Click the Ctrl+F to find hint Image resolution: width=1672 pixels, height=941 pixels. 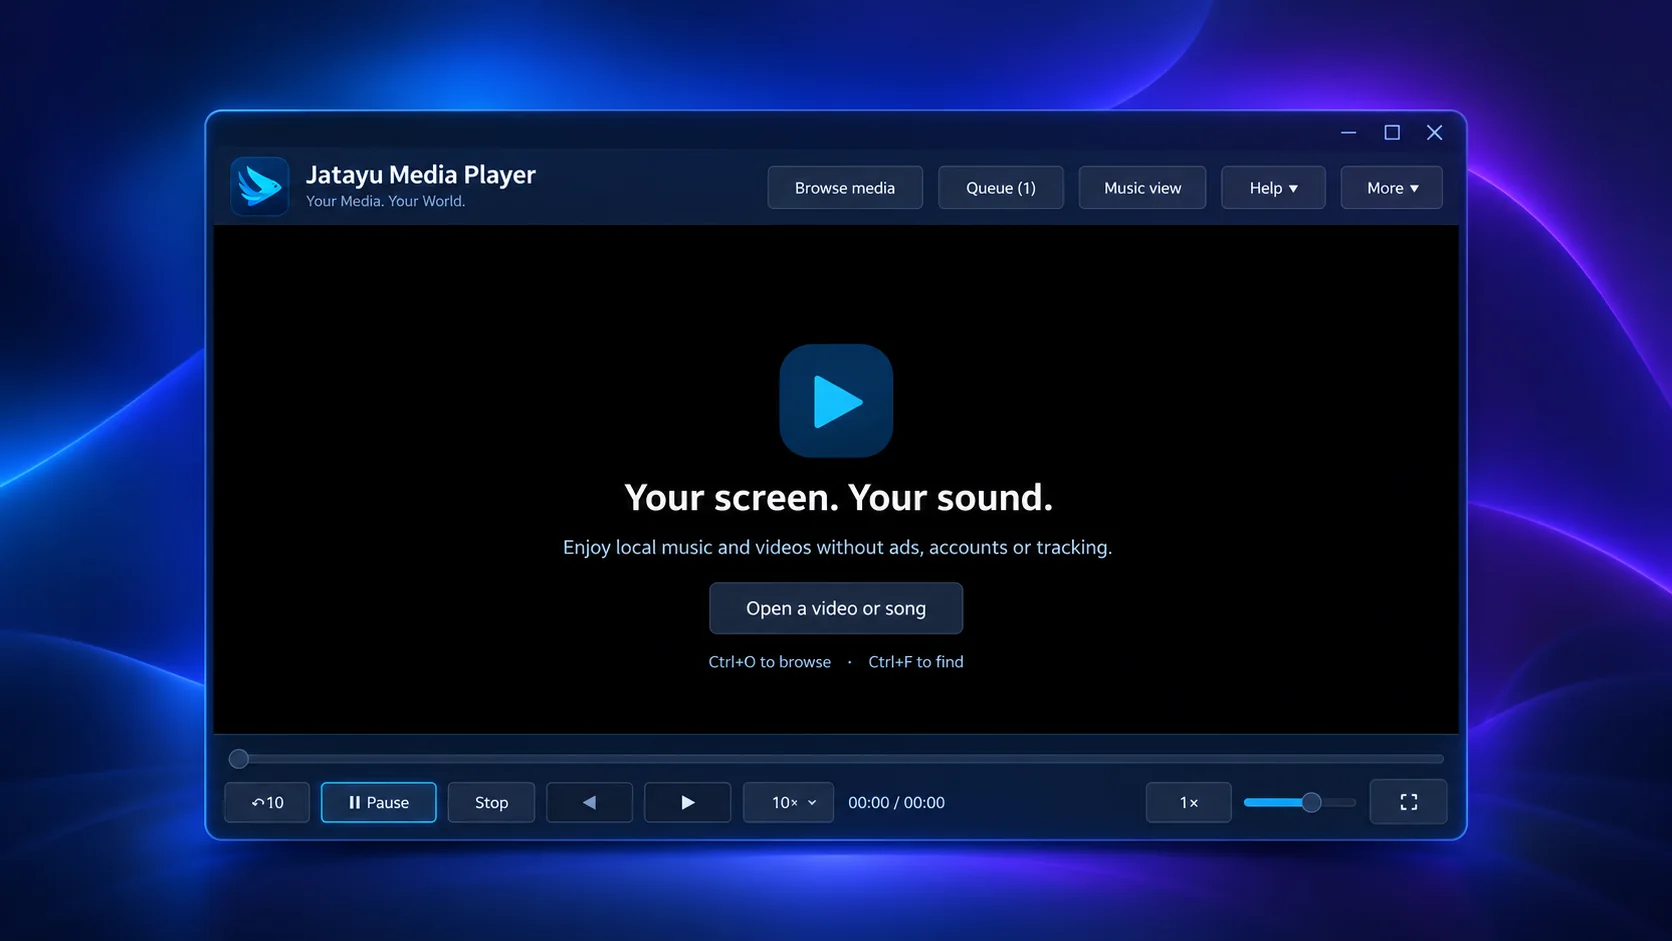(x=915, y=662)
